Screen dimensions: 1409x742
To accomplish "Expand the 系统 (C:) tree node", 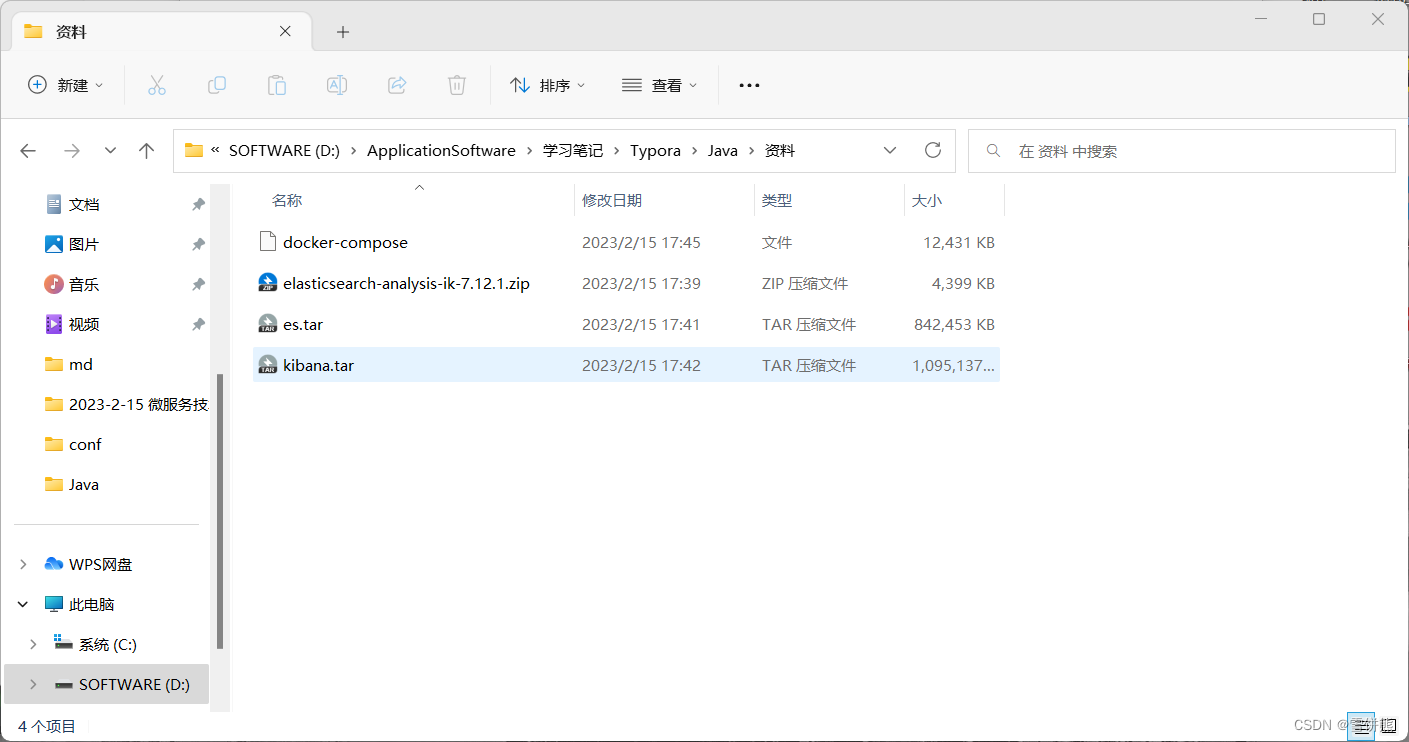I will pyautogui.click(x=33, y=644).
